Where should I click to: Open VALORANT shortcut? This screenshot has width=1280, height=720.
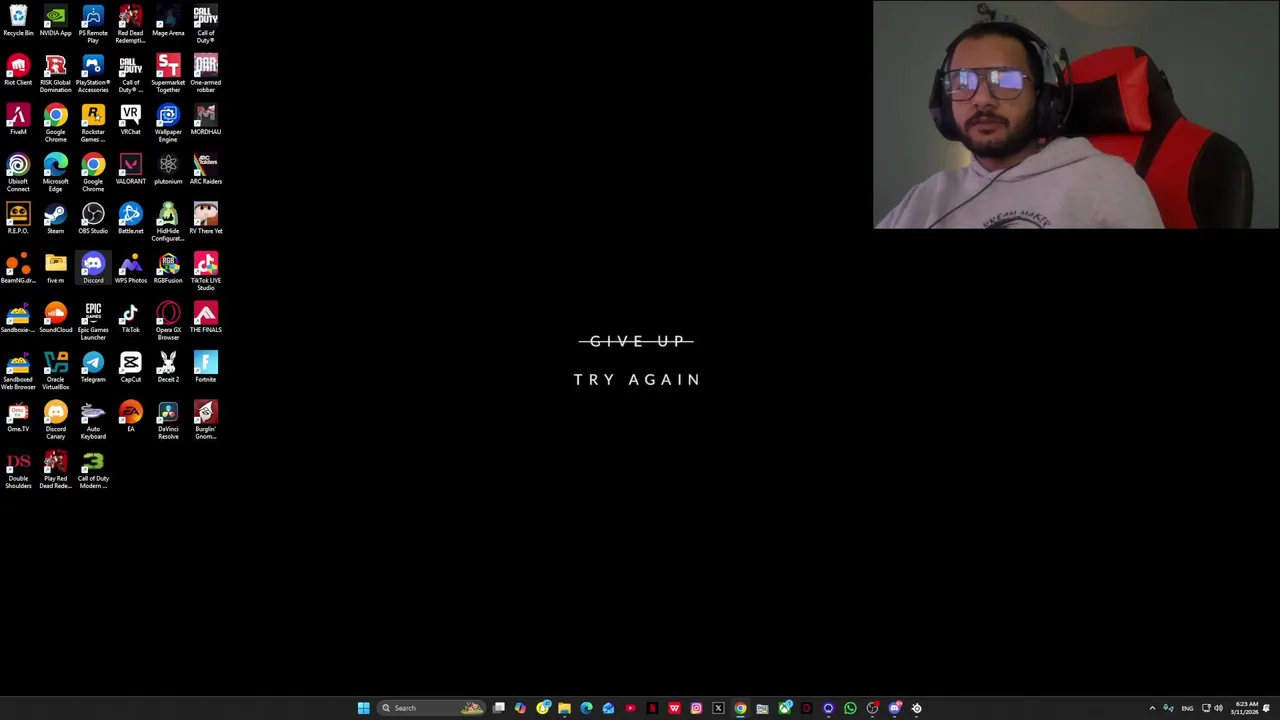pos(130,170)
